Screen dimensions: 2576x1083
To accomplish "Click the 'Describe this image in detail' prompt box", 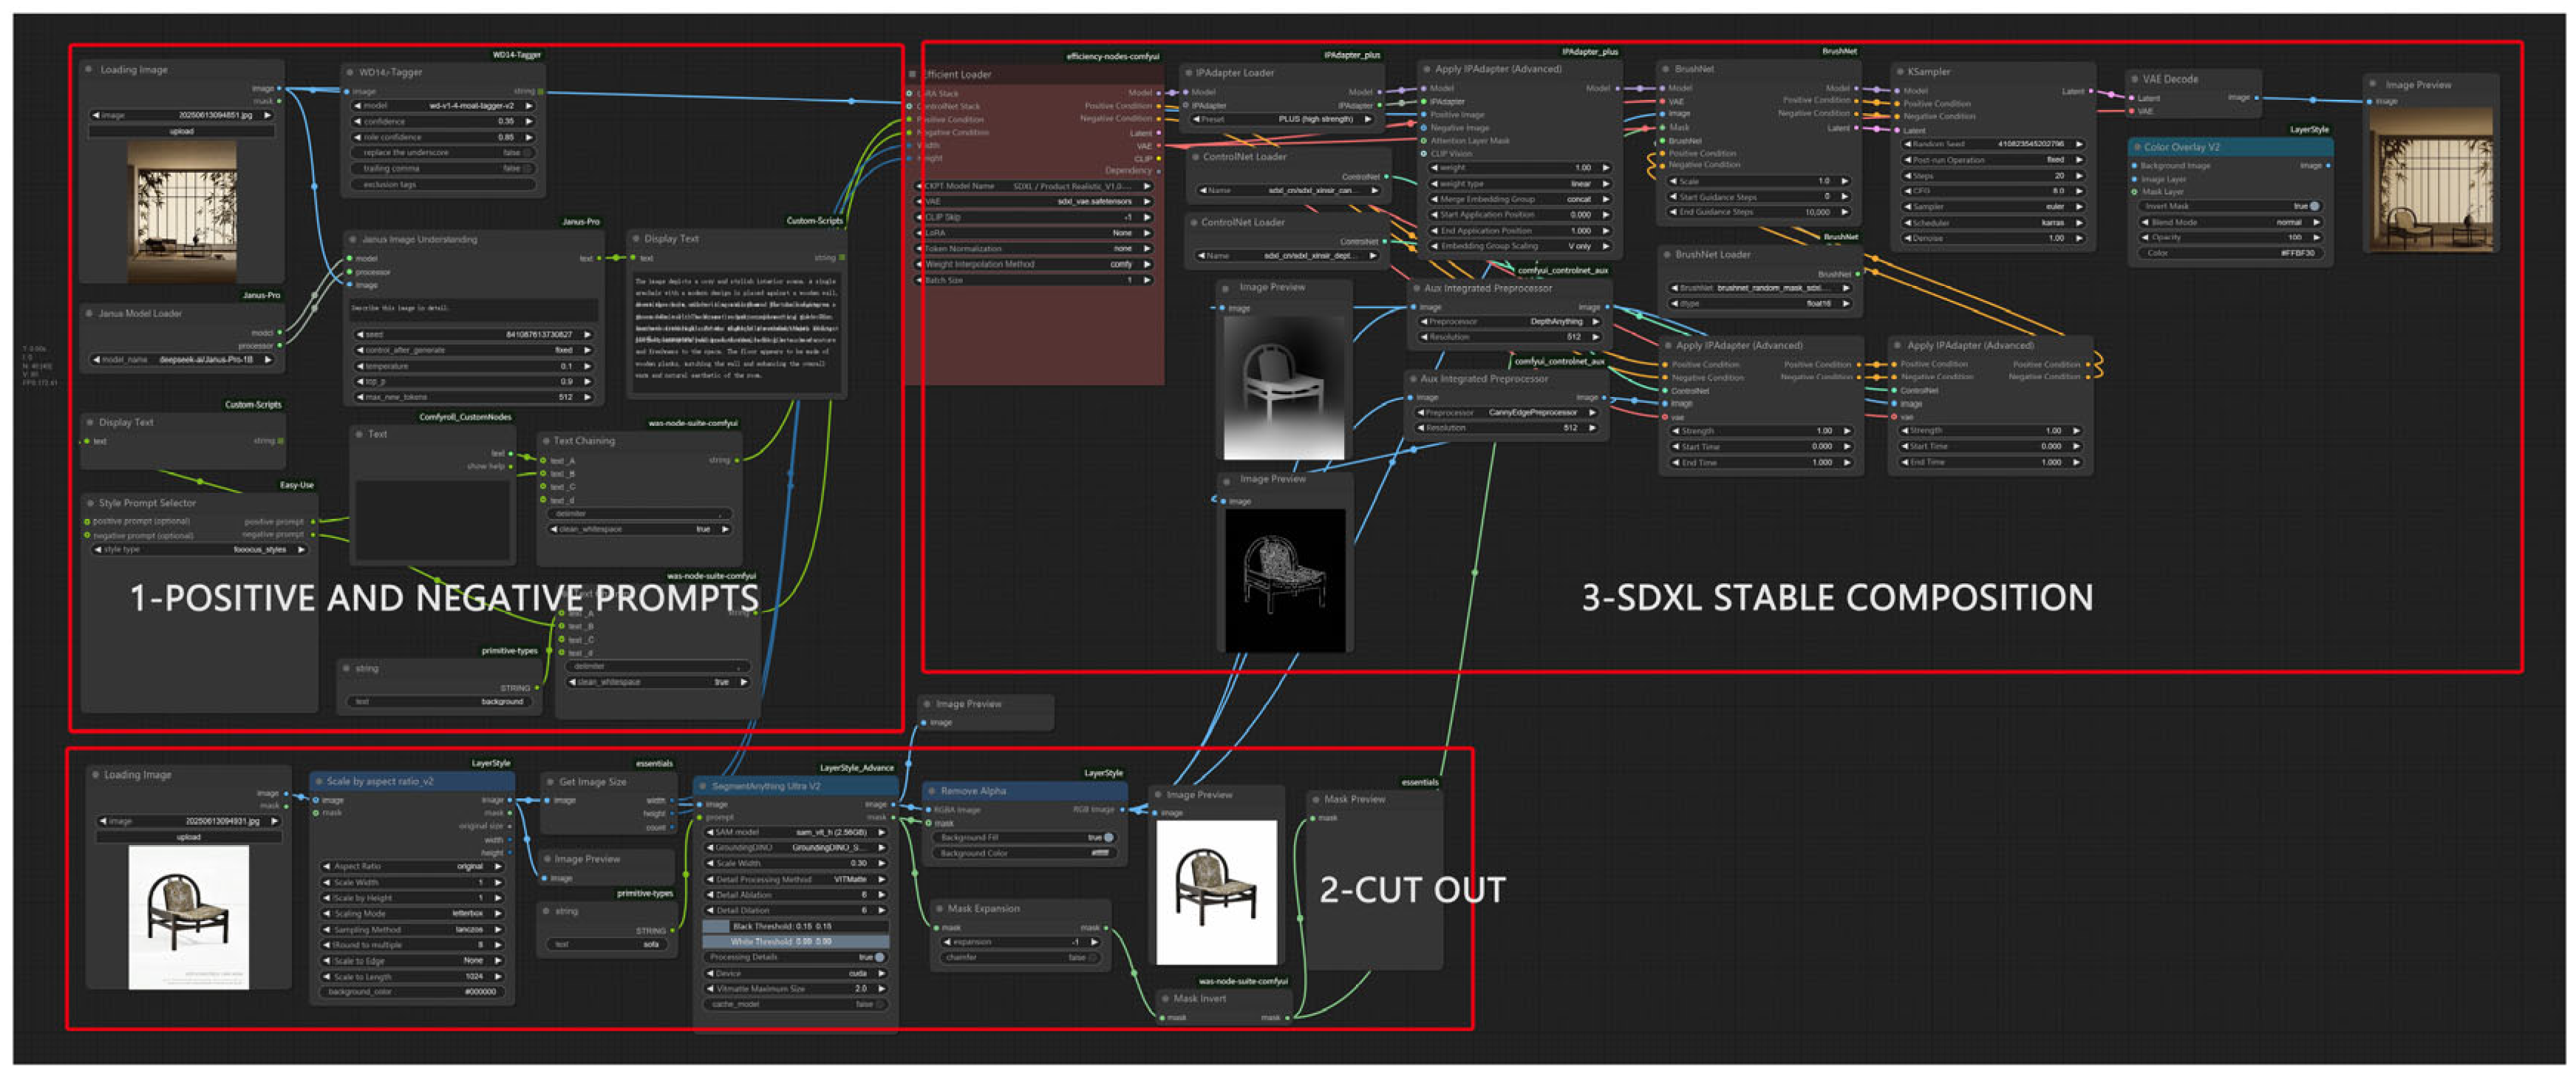I will pyautogui.click(x=472, y=308).
